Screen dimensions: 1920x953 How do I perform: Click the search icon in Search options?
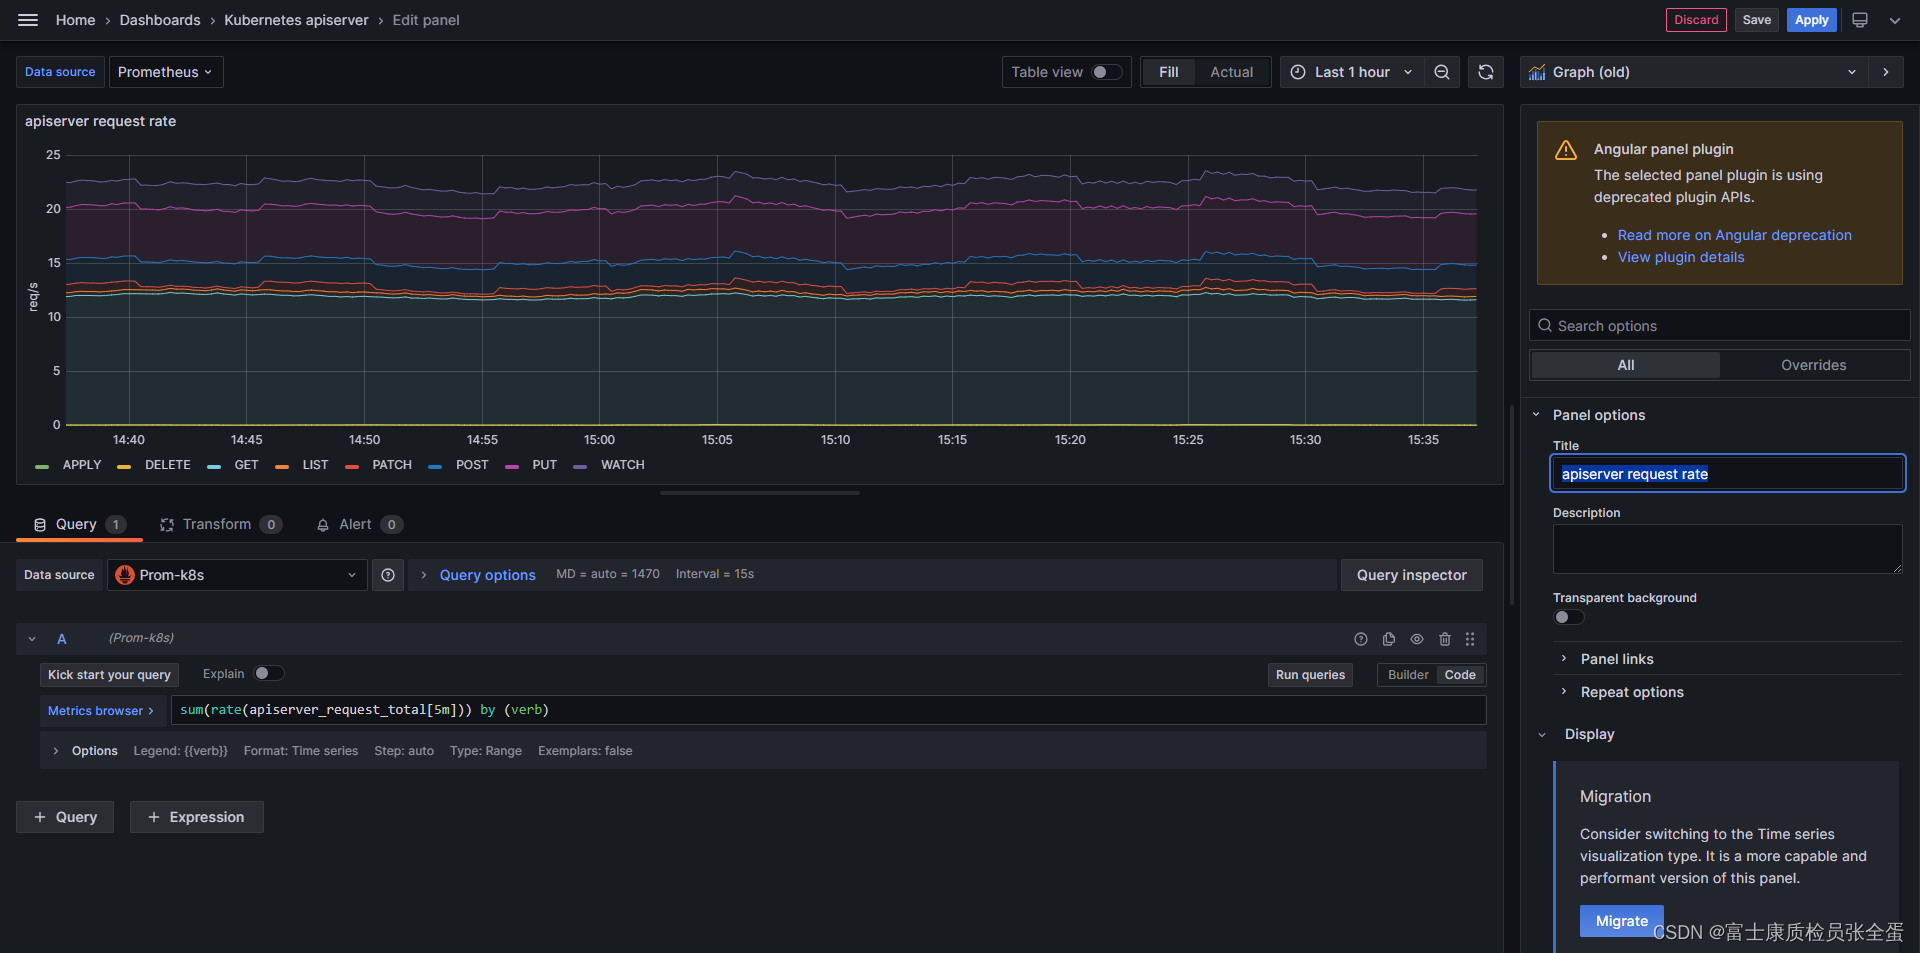(x=1545, y=326)
